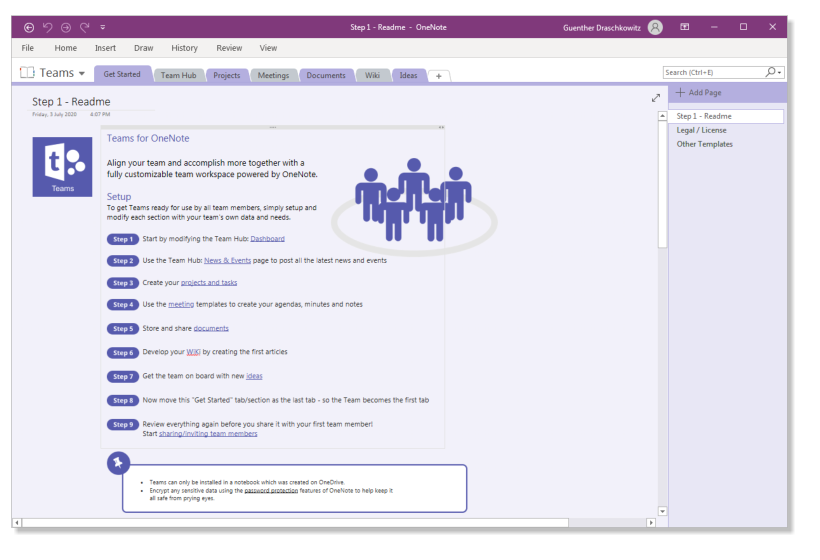
Task: Open the File menu
Action: coord(28,48)
